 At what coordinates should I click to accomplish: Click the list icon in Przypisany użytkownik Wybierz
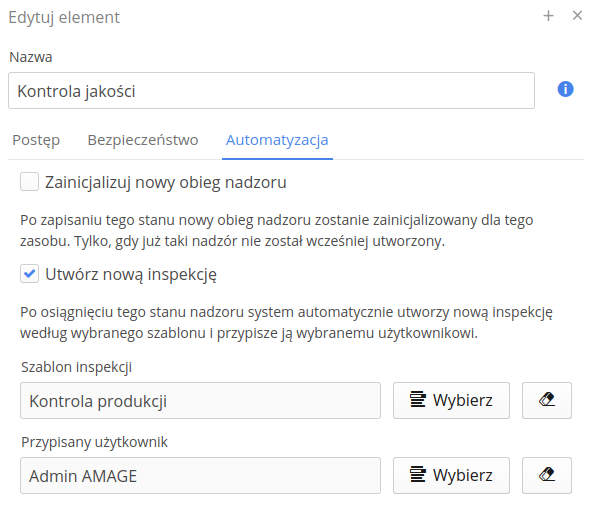point(418,475)
